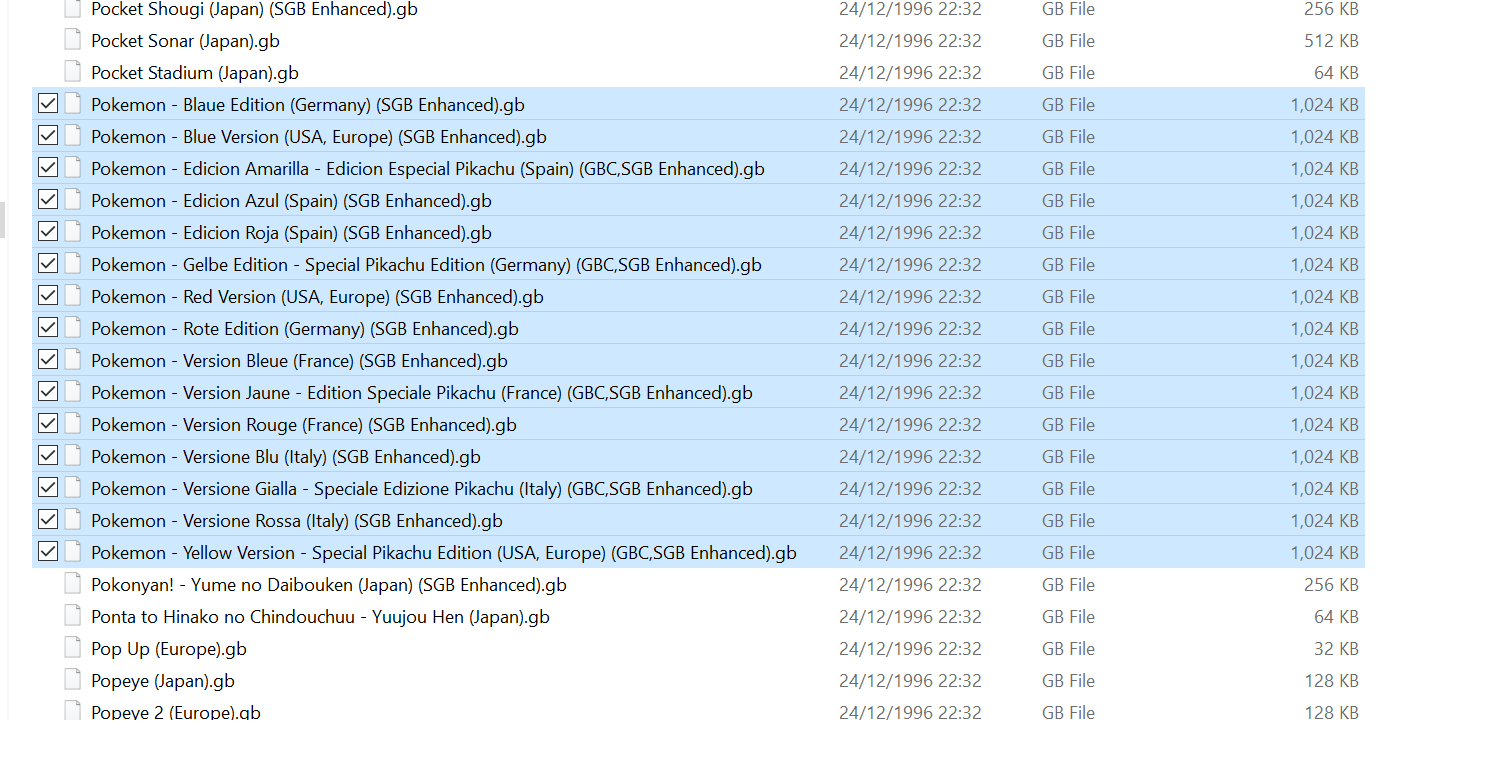Click file icon of Pokemon - Versione Gialla

pyautogui.click(x=72, y=488)
